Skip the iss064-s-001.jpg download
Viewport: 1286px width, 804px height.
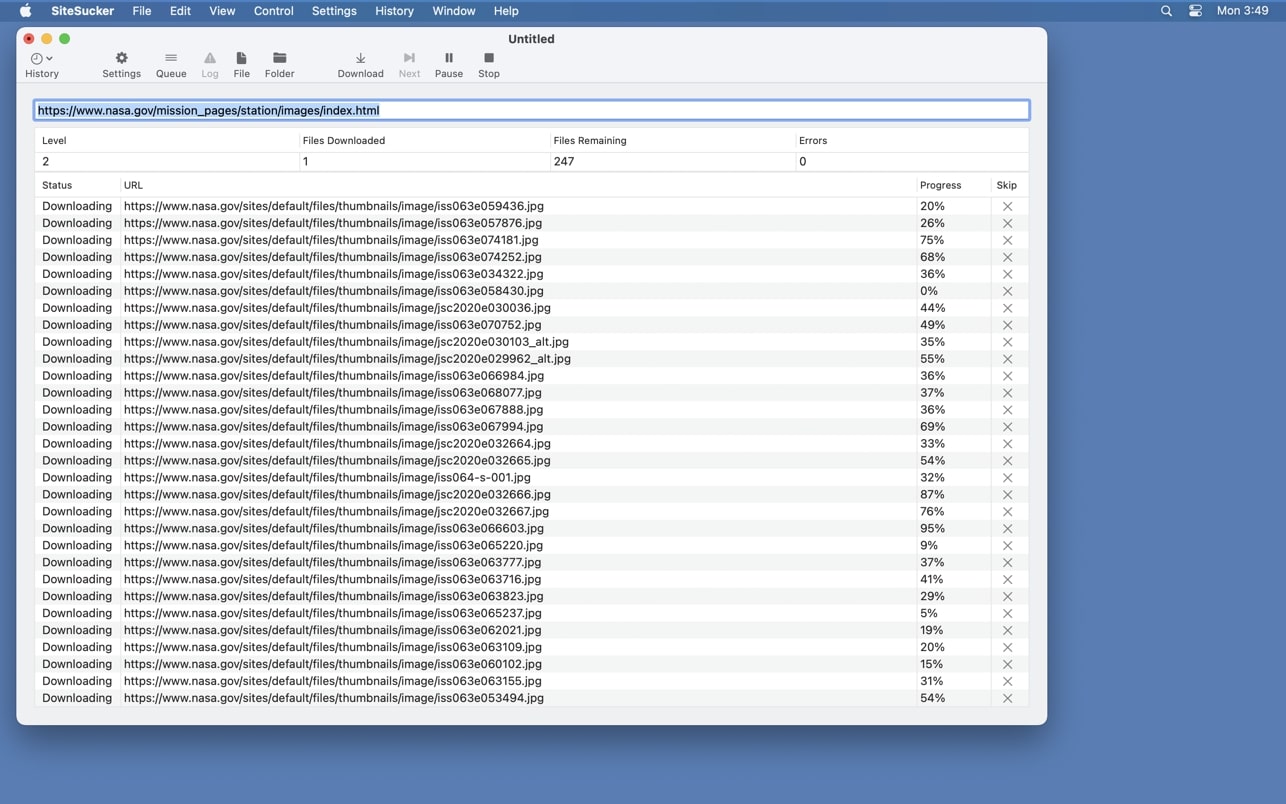coord(1007,478)
